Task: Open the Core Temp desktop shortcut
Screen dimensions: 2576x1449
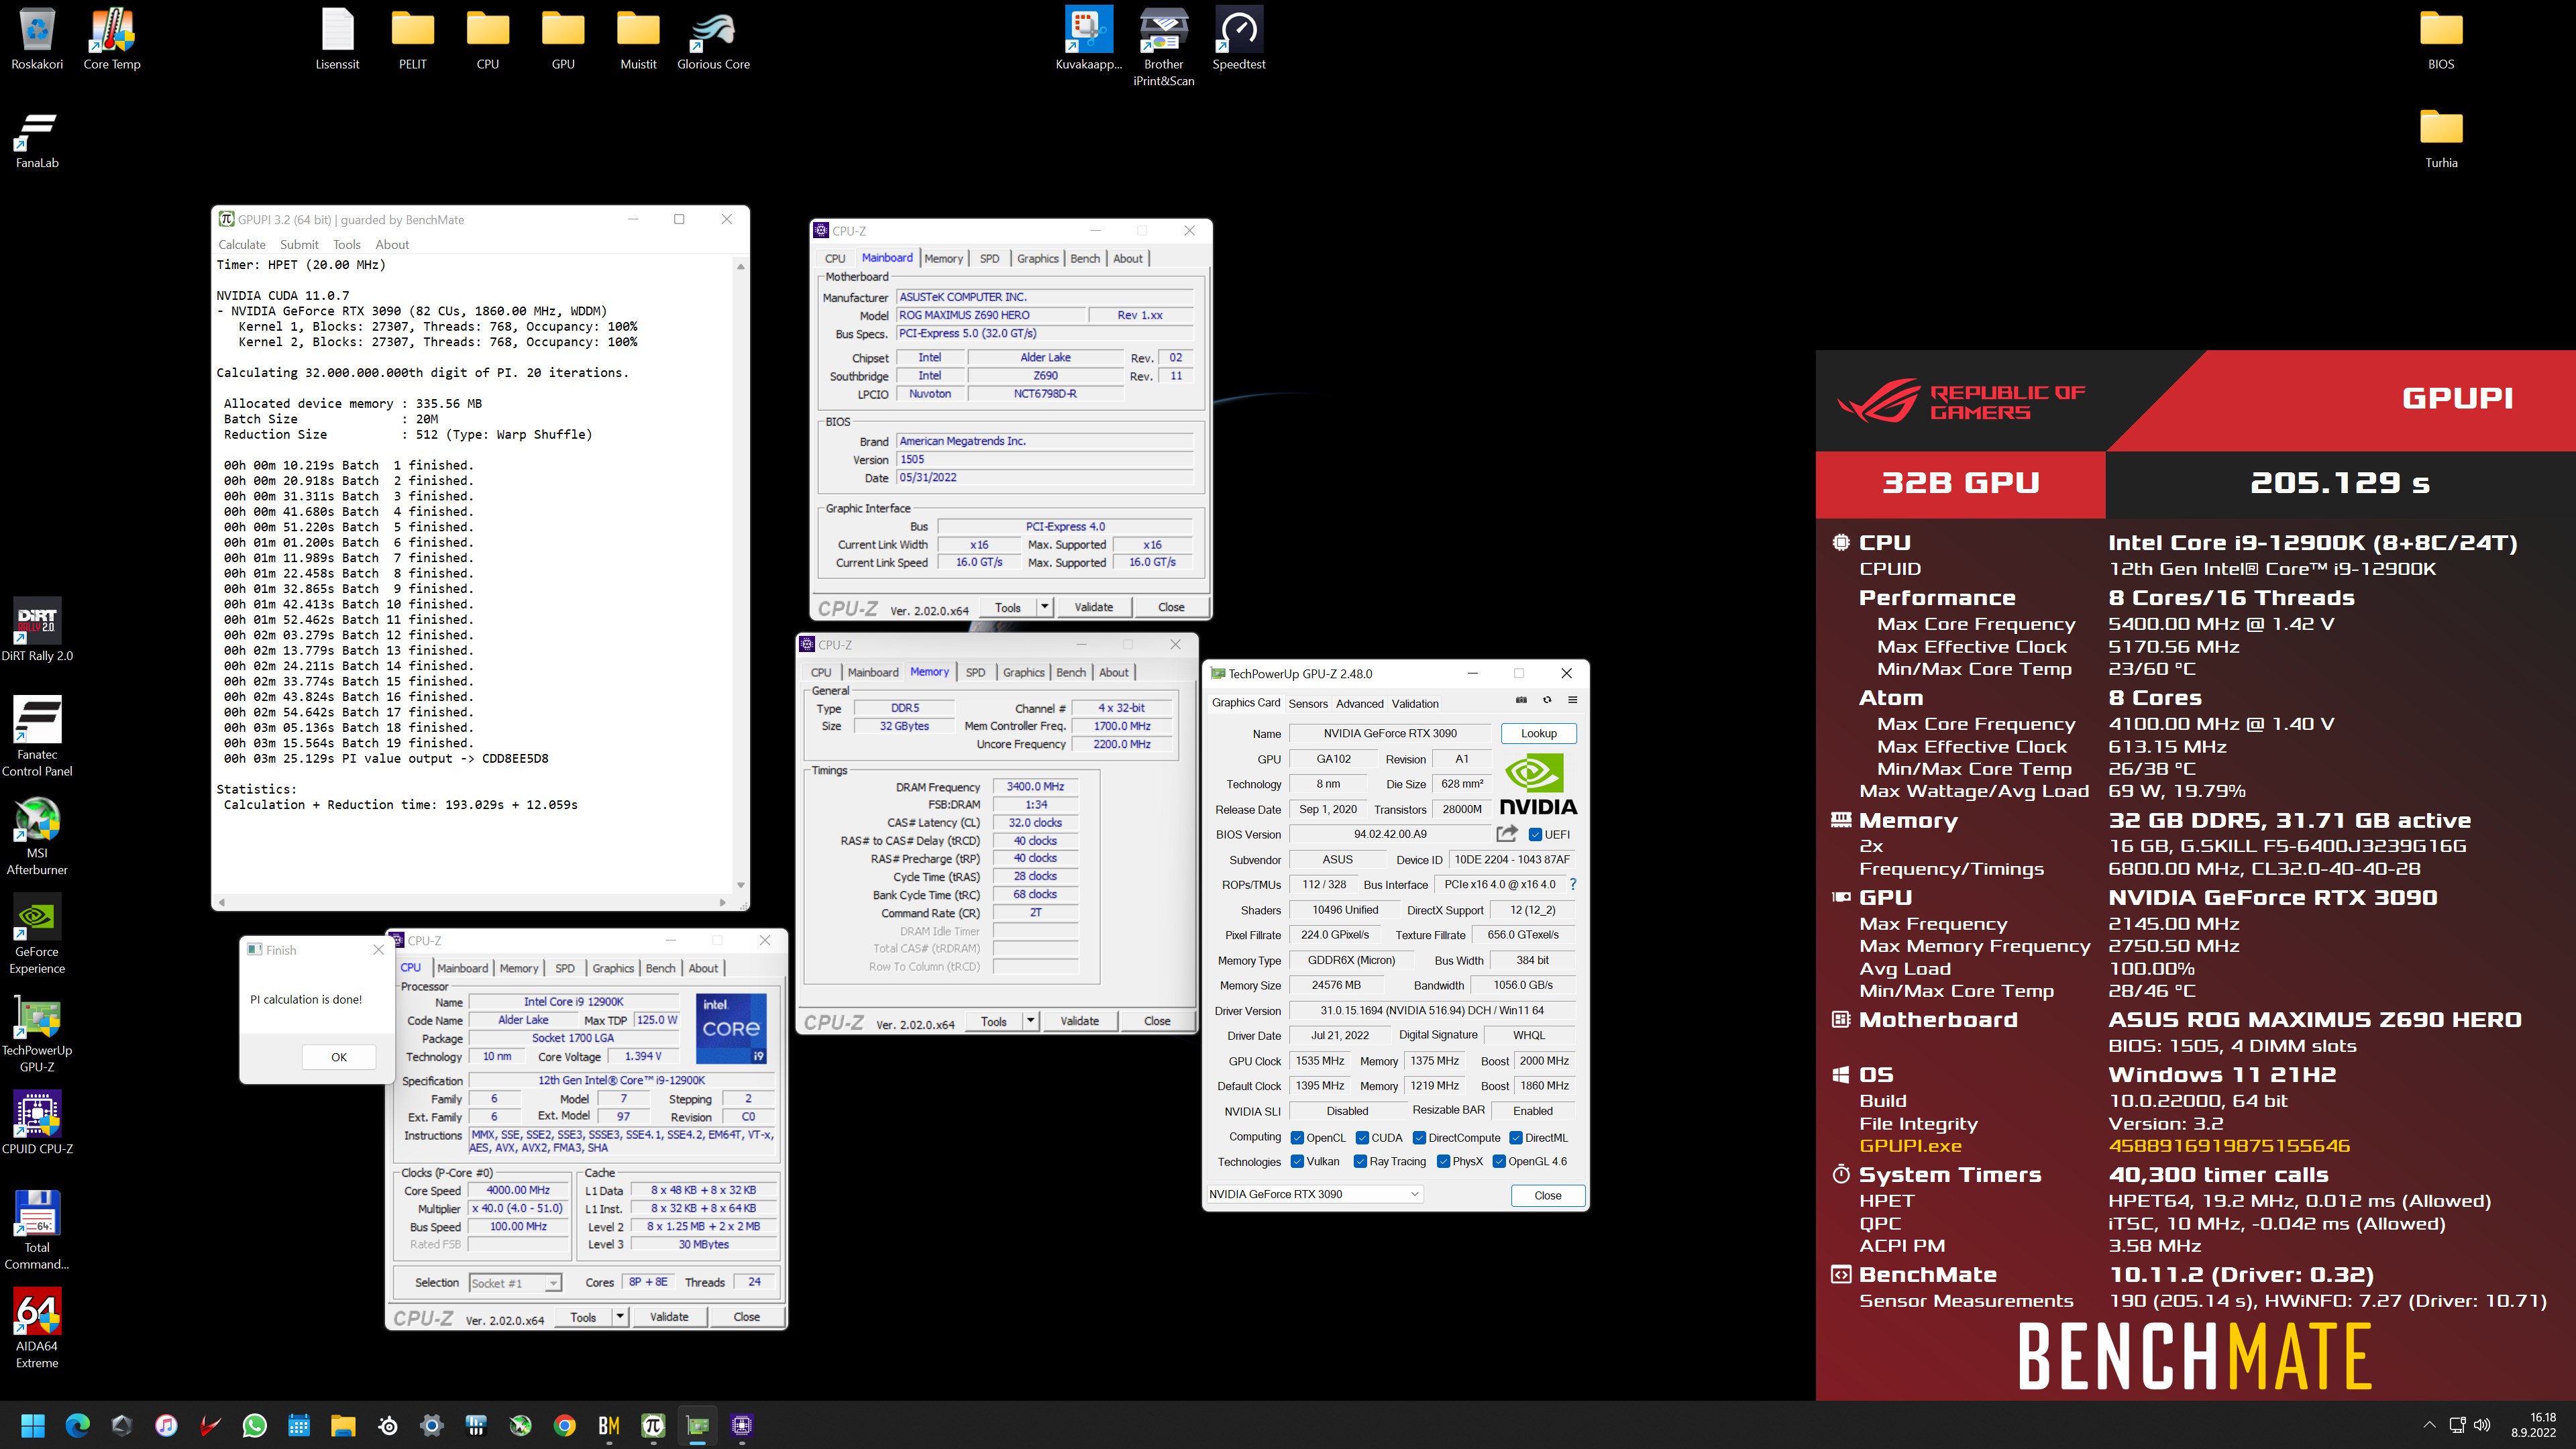Action: (x=112, y=40)
